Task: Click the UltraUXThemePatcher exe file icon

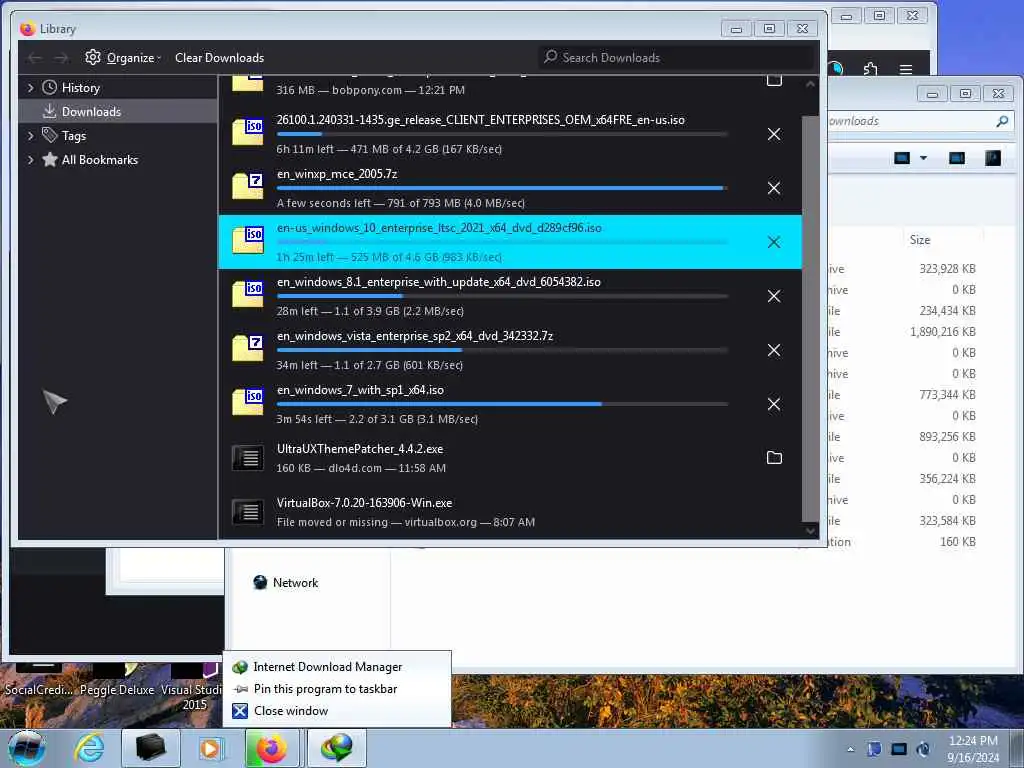Action: 248,458
